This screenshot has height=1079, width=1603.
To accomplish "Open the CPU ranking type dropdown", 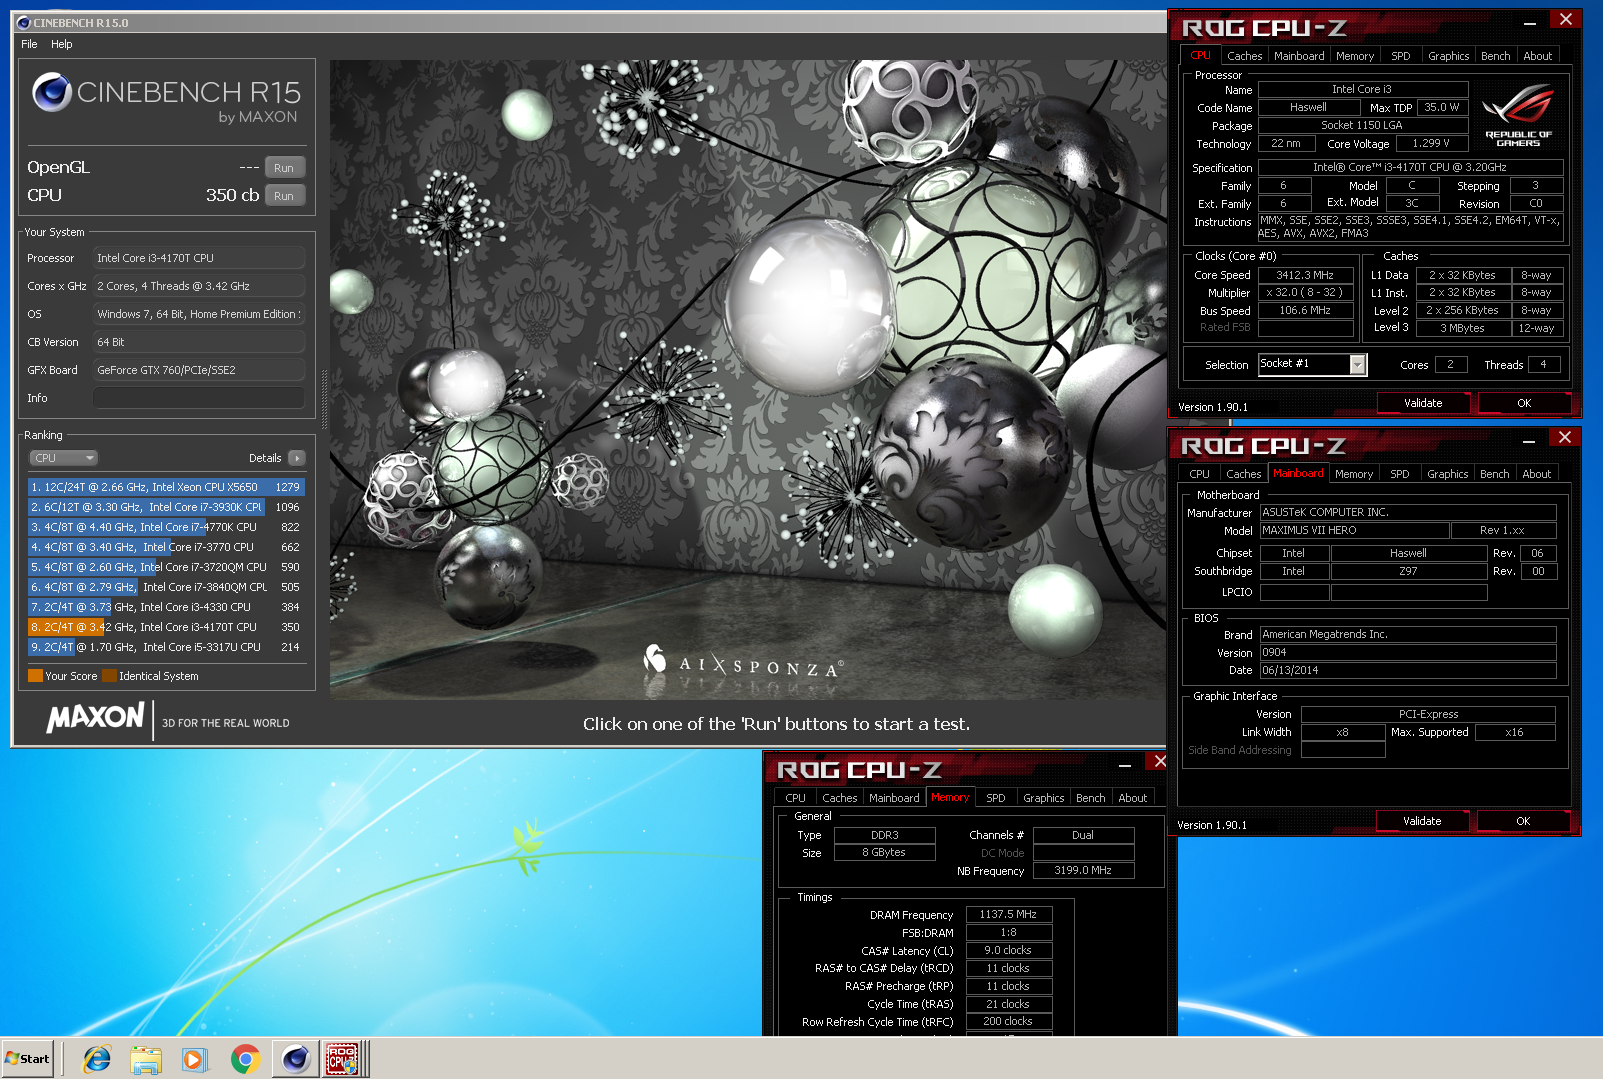I will 63,458.
